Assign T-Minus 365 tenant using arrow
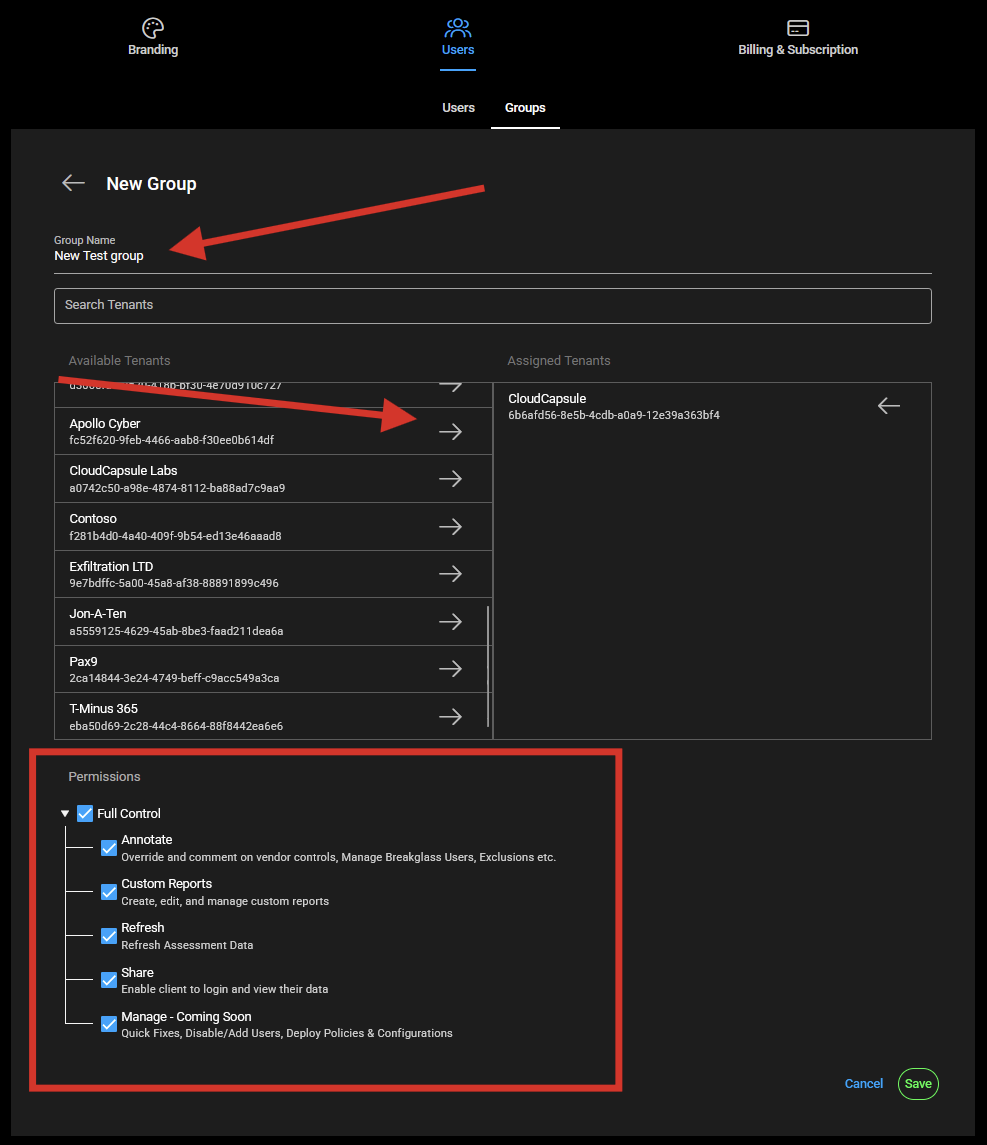Viewport: 987px width, 1145px height. point(450,717)
